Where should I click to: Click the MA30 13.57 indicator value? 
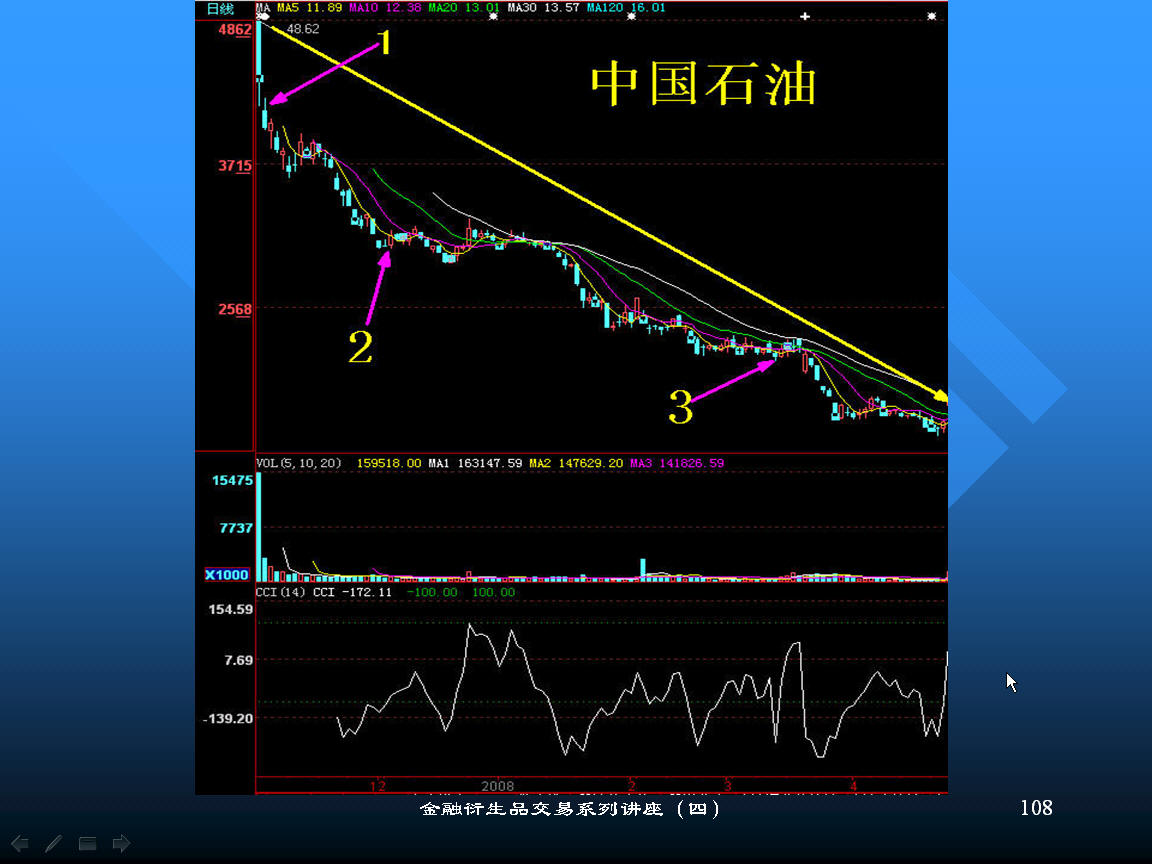pyautogui.click(x=543, y=7)
